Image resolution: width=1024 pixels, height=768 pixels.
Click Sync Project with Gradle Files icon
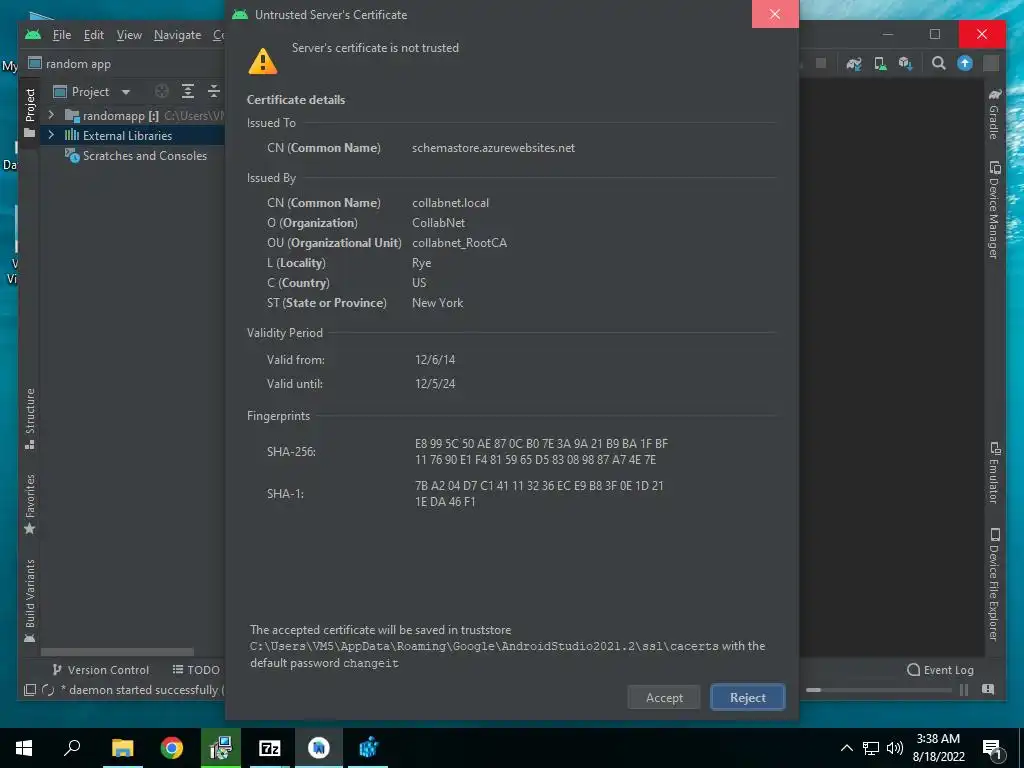854,63
